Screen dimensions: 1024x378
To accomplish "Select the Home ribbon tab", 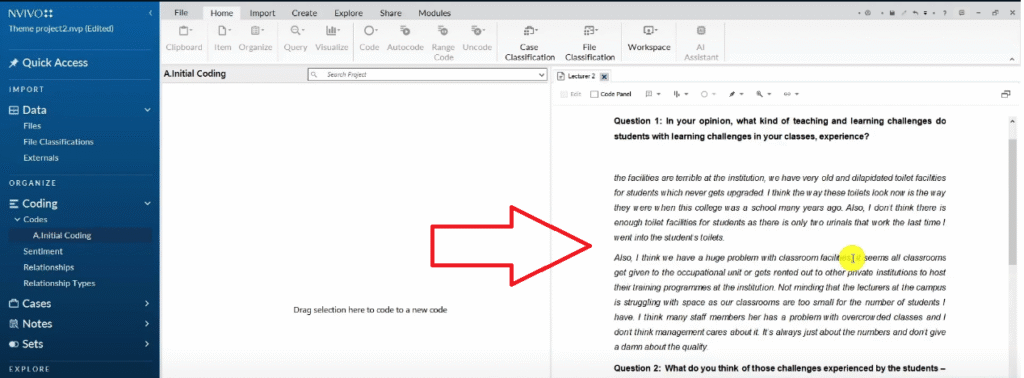I will point(221,13).
